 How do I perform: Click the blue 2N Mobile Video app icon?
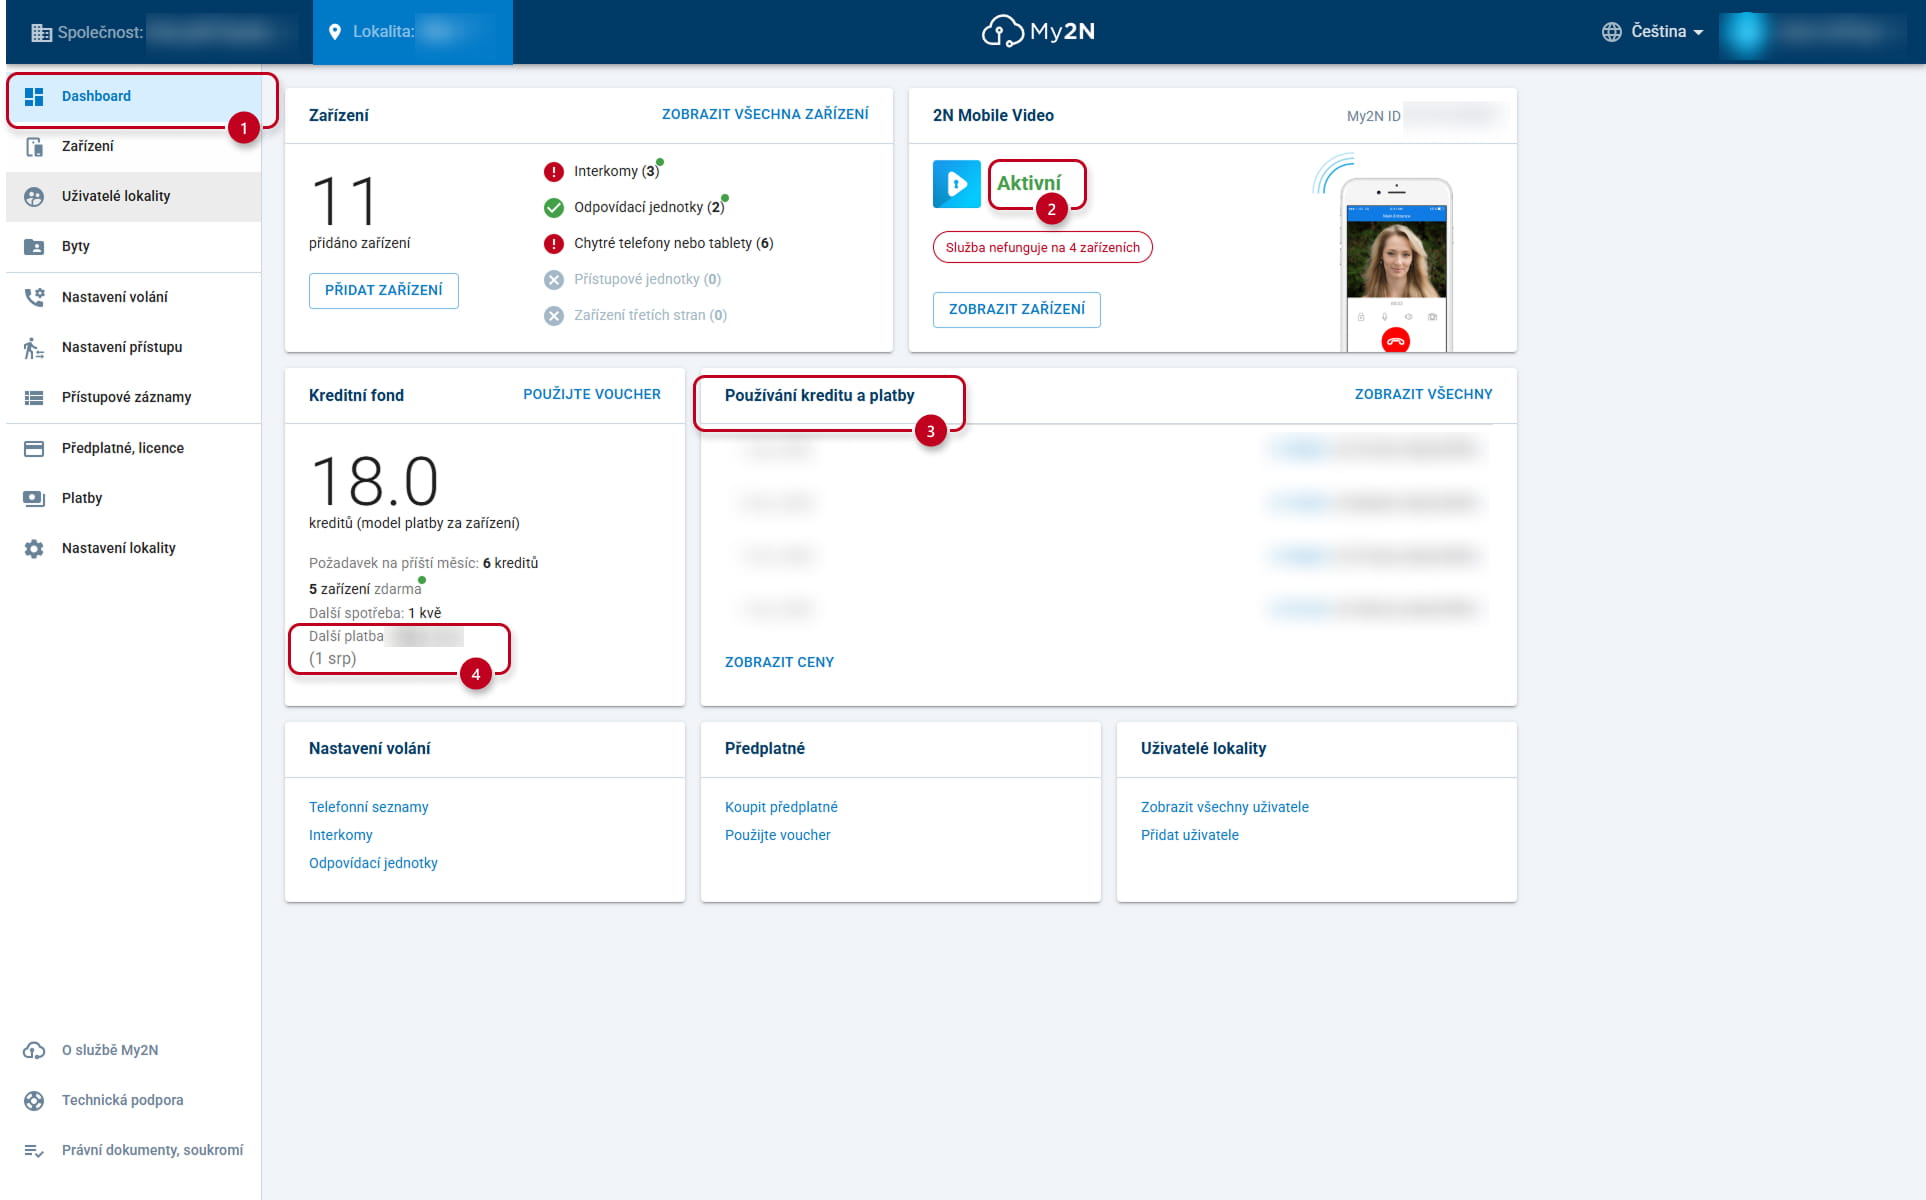click(x=957, y=184)
